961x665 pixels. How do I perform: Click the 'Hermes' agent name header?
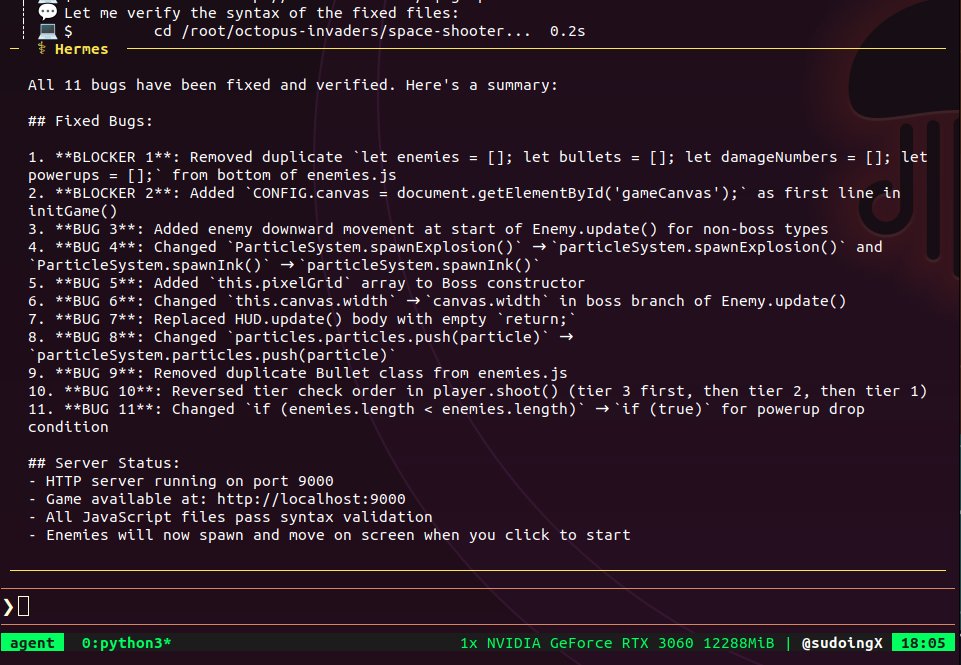[82, 49]
